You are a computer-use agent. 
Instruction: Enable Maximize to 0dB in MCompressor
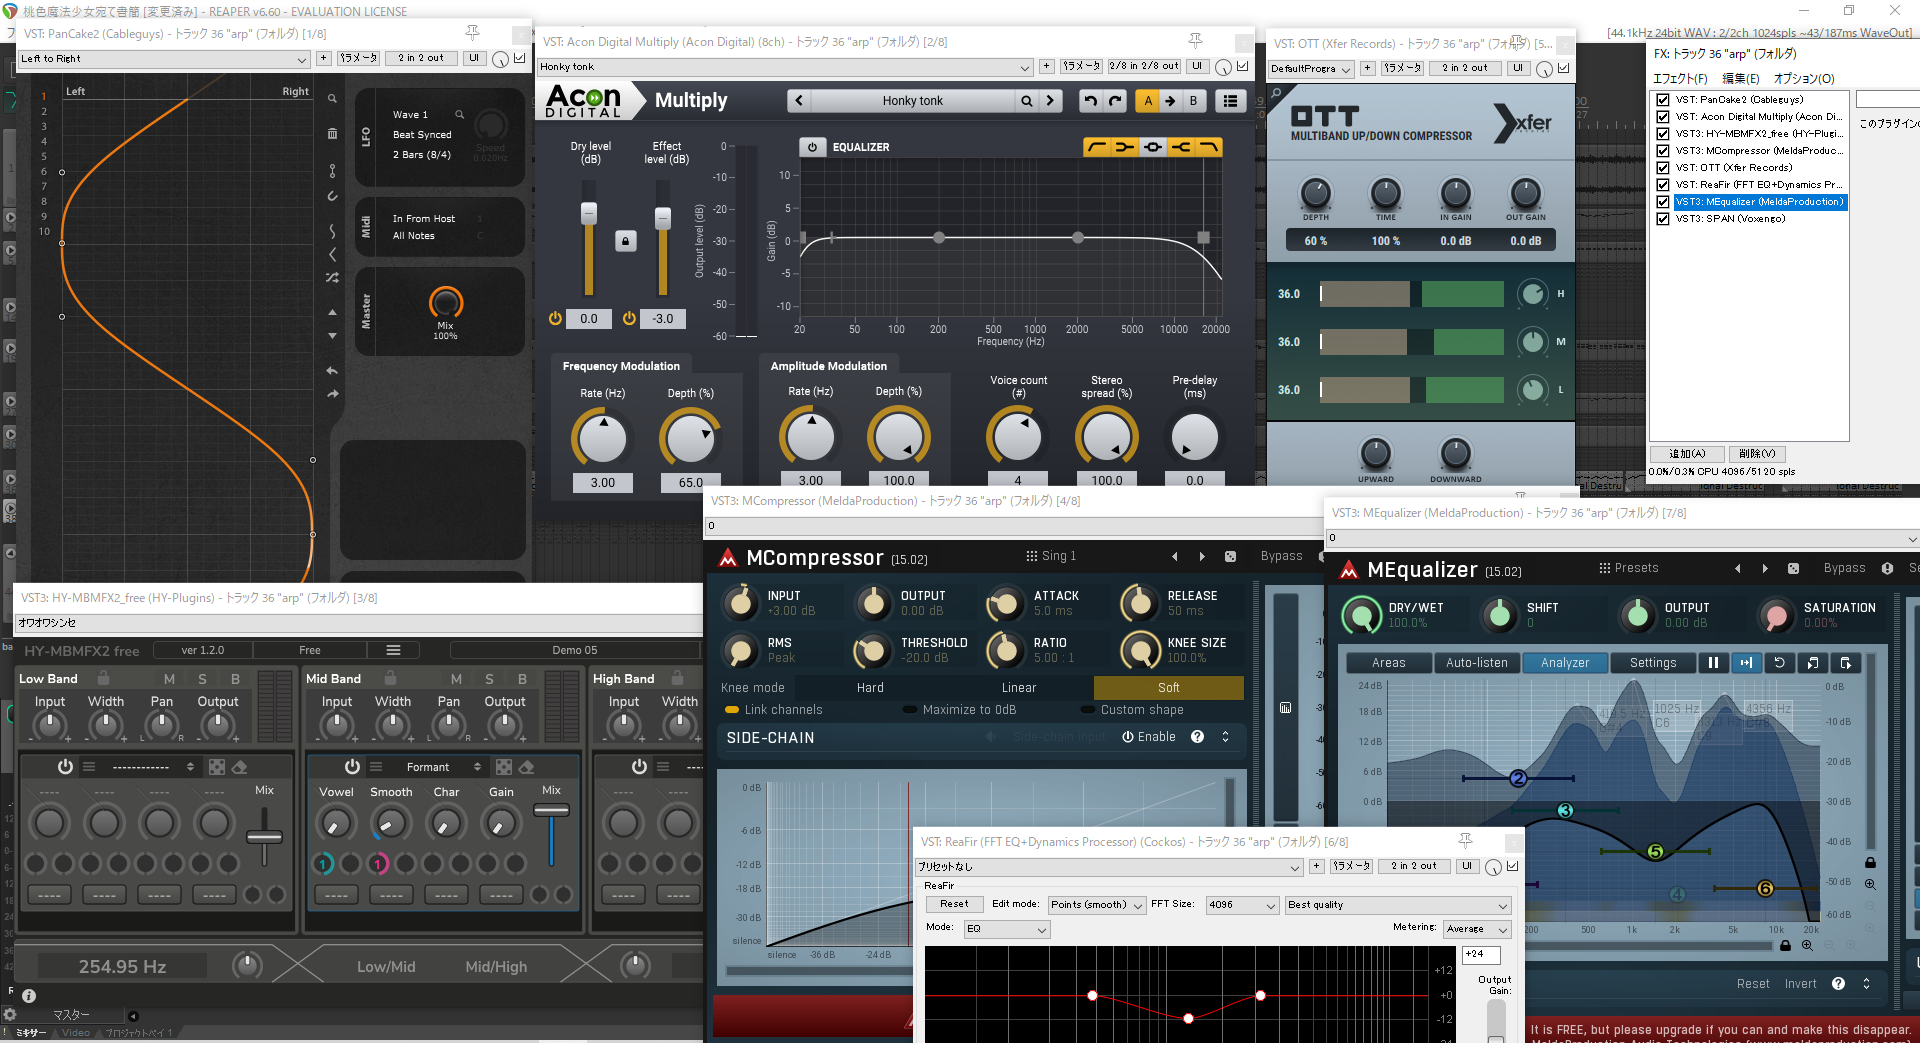click(959, 710)
